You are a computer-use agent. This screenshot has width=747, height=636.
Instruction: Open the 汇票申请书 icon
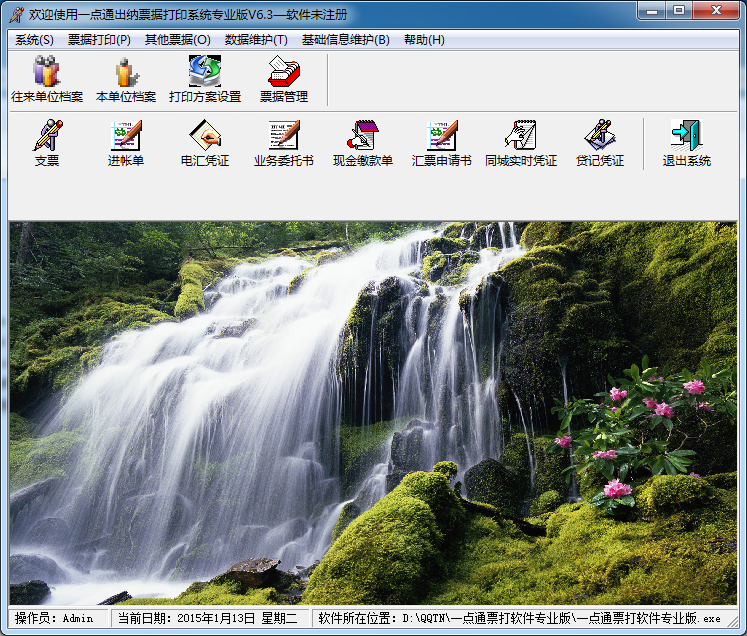(441, 142)
